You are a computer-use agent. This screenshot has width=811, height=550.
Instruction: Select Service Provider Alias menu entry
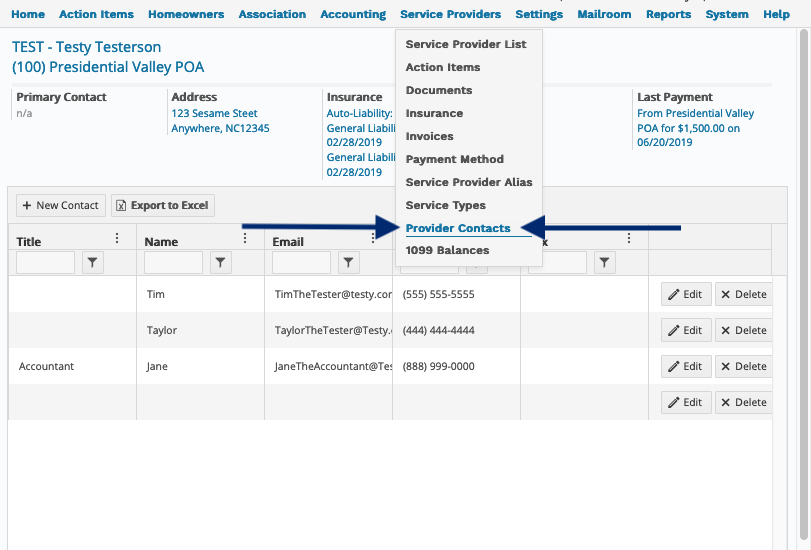[x=469, y=182]
